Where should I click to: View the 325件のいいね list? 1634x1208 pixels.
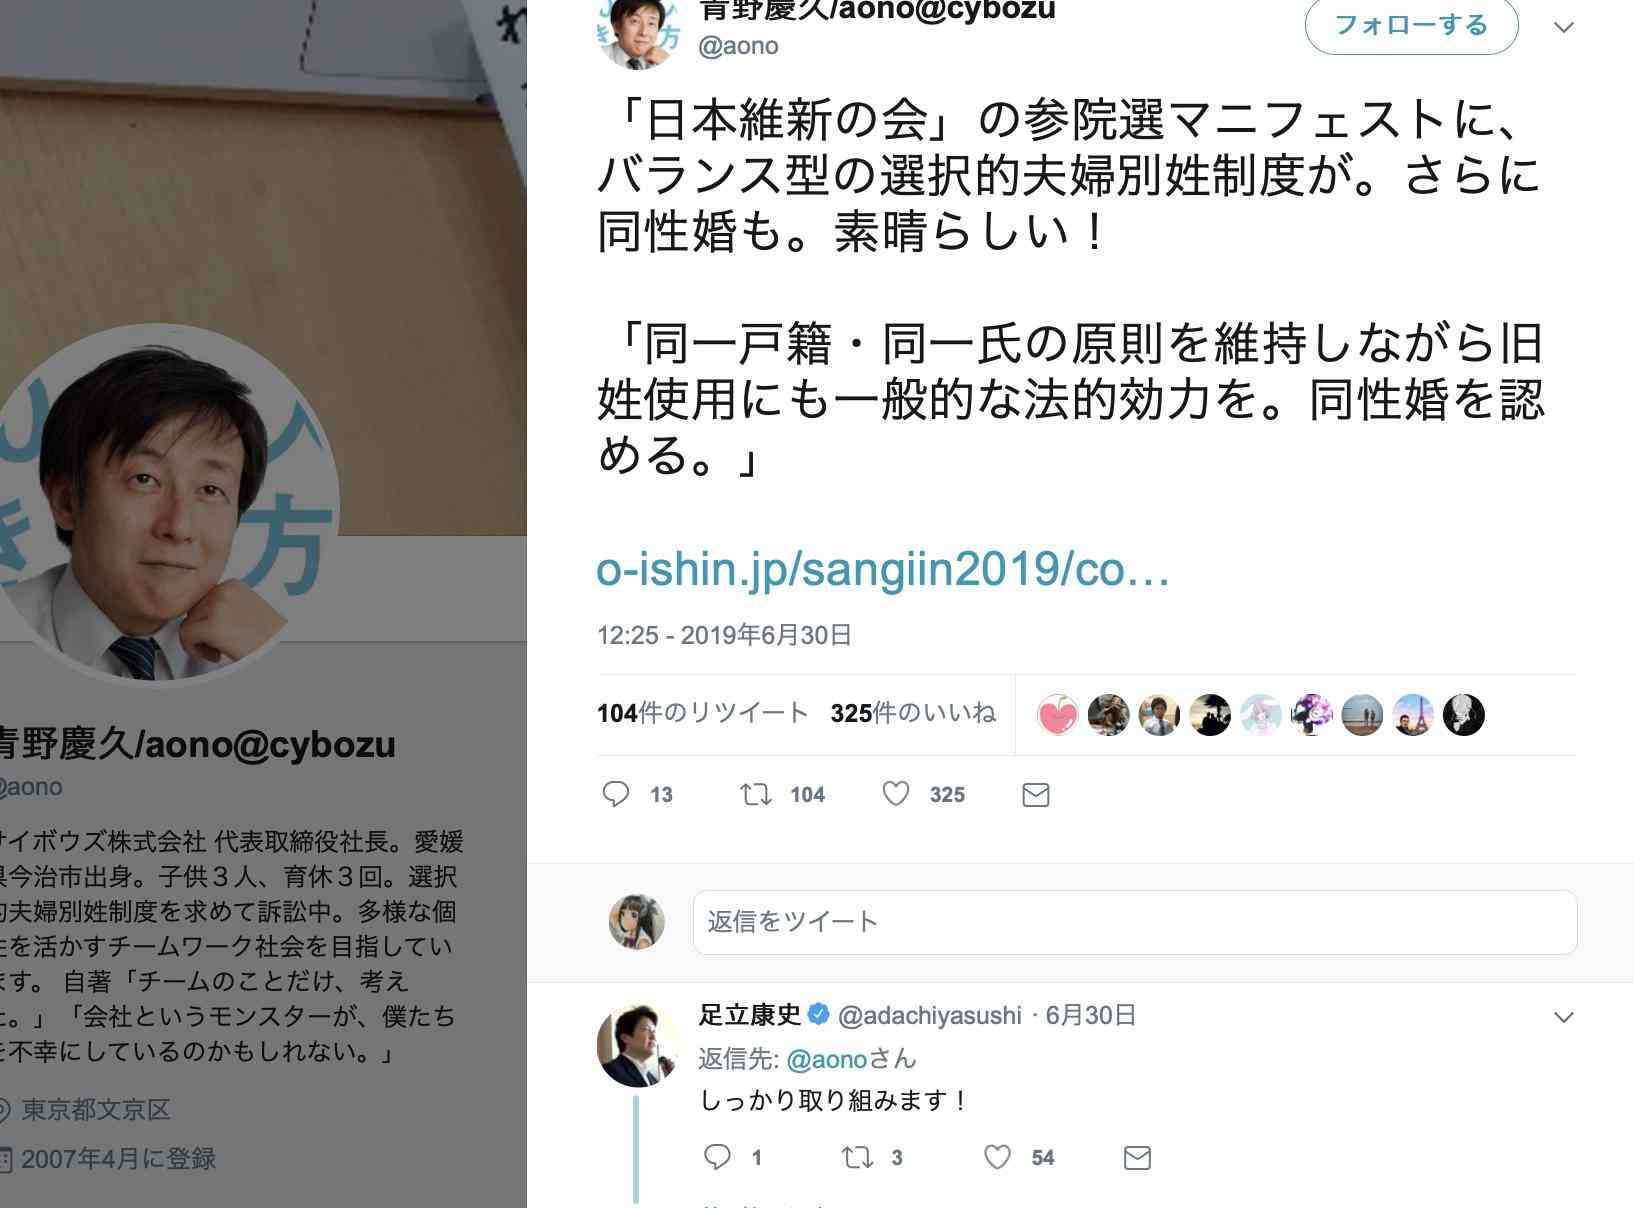(x=913, y=713)
